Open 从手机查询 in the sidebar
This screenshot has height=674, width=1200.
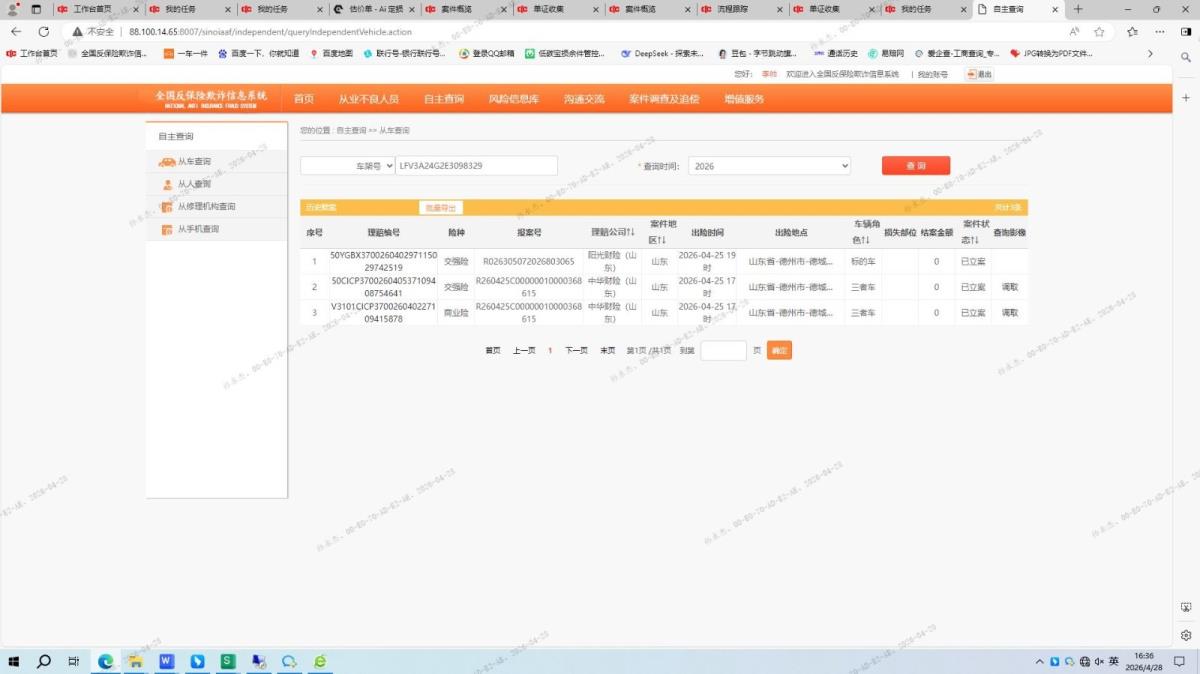198,229
